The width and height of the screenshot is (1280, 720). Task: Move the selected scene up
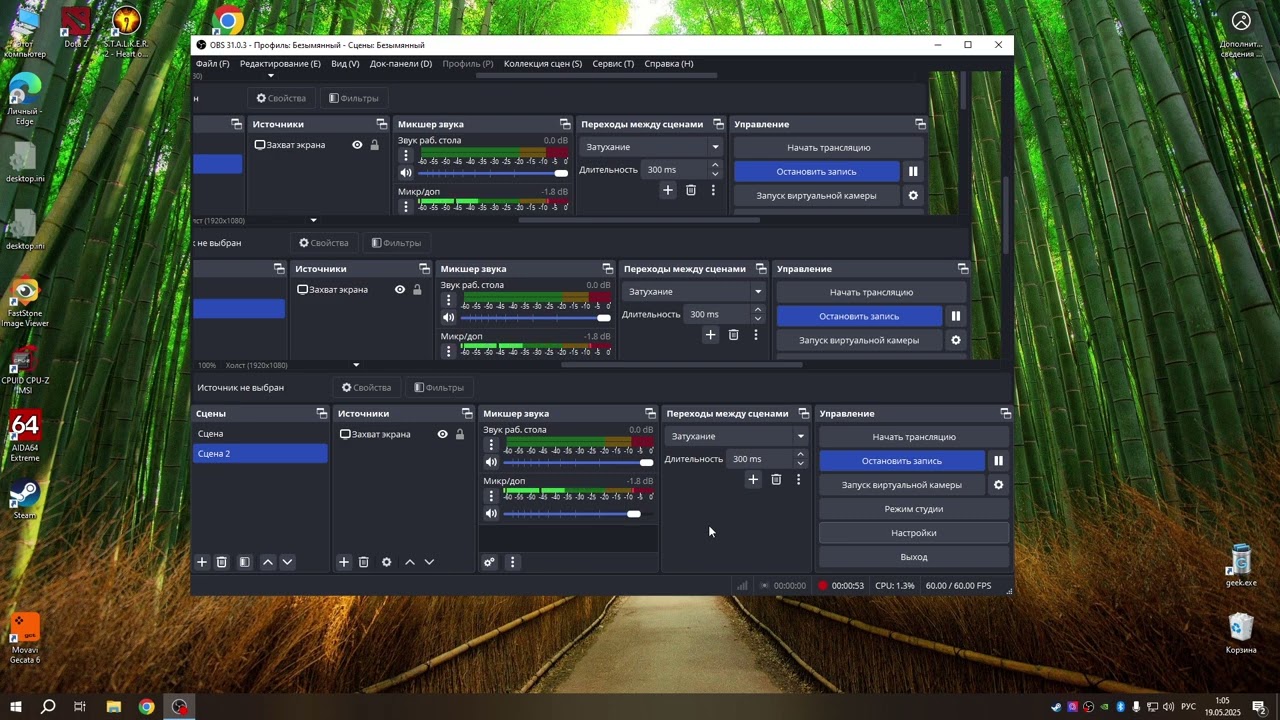click(268, 562)
